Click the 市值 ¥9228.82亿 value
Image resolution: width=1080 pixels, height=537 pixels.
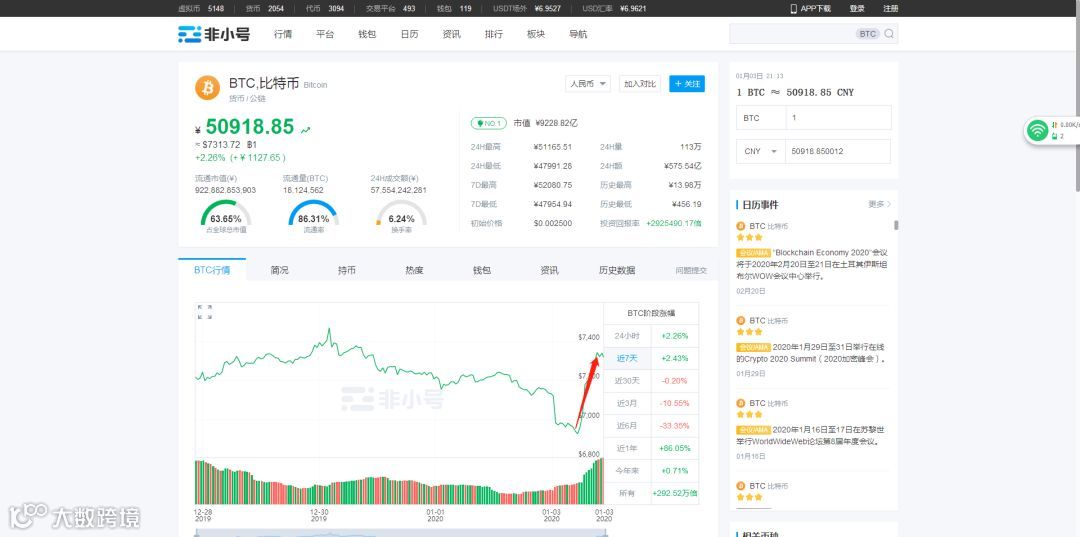[555, 123]
